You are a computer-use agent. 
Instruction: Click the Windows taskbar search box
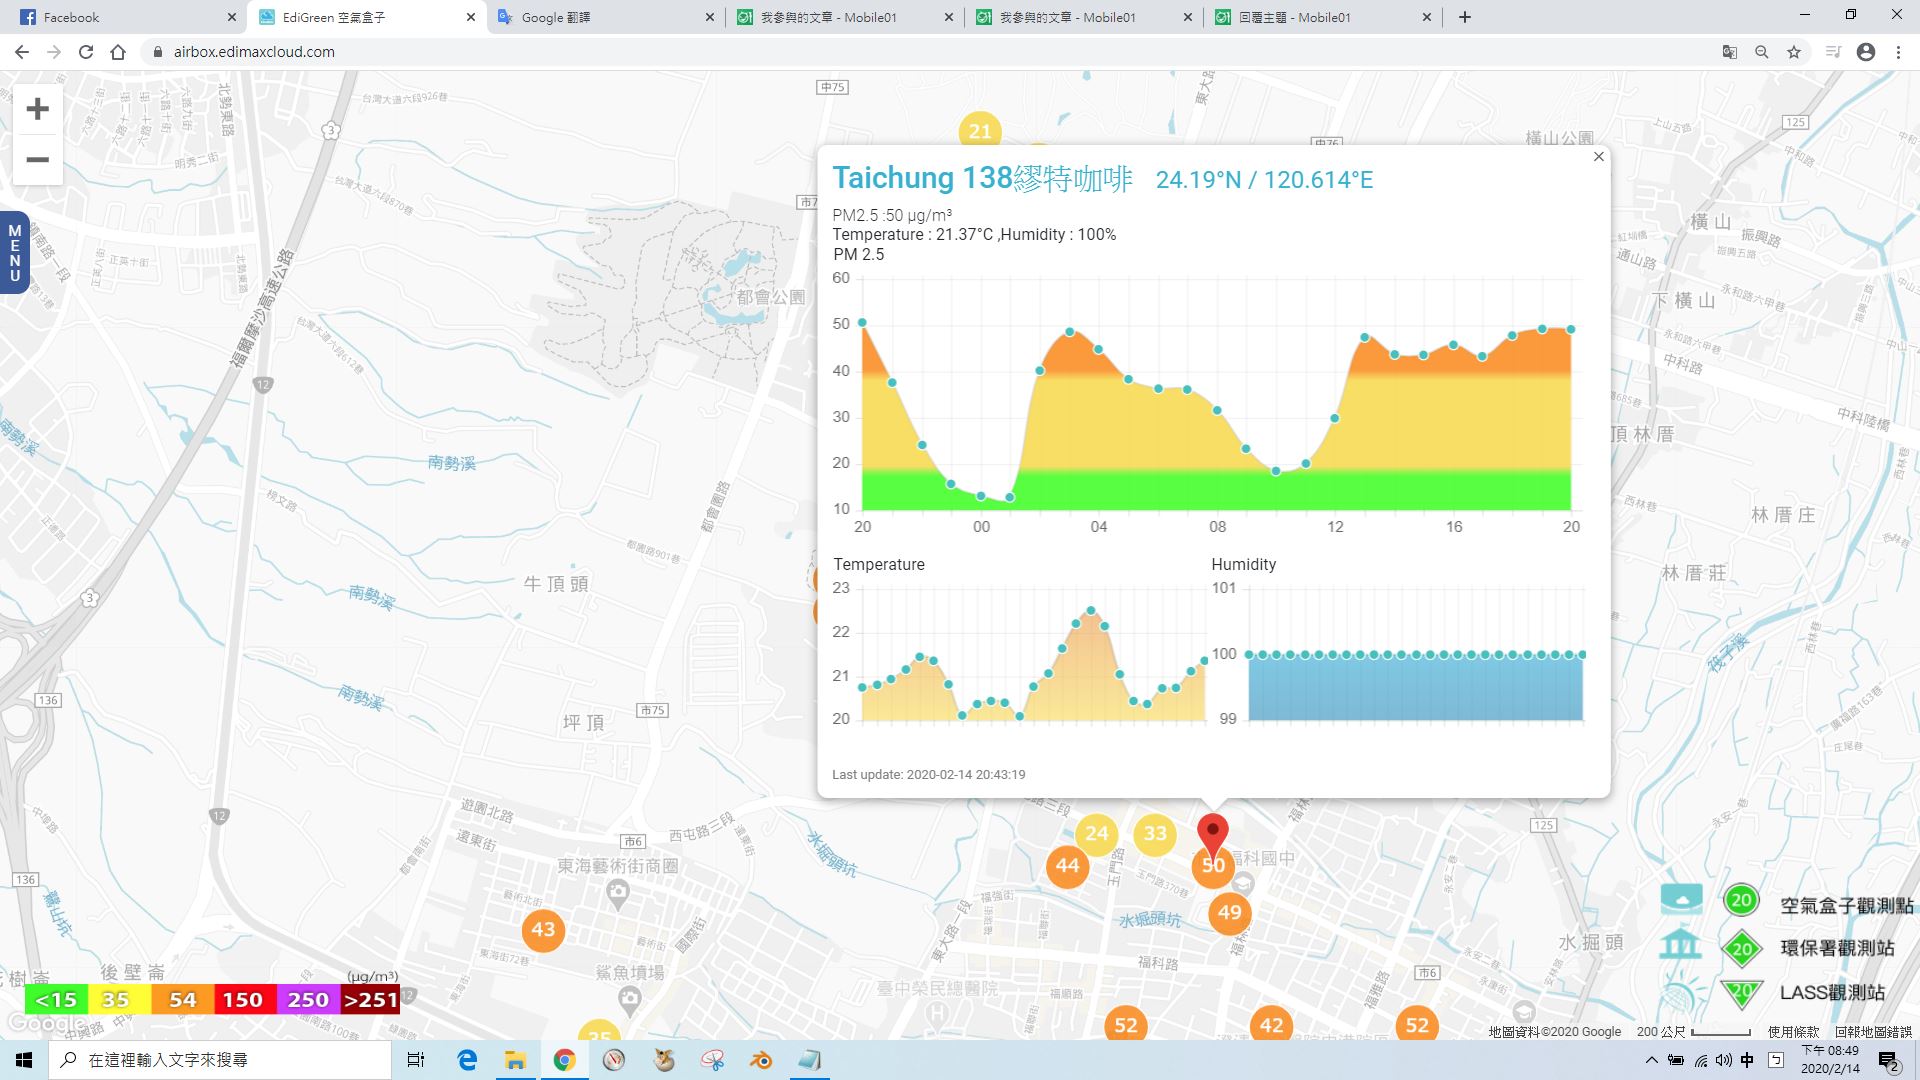[x=220, y=1060]
